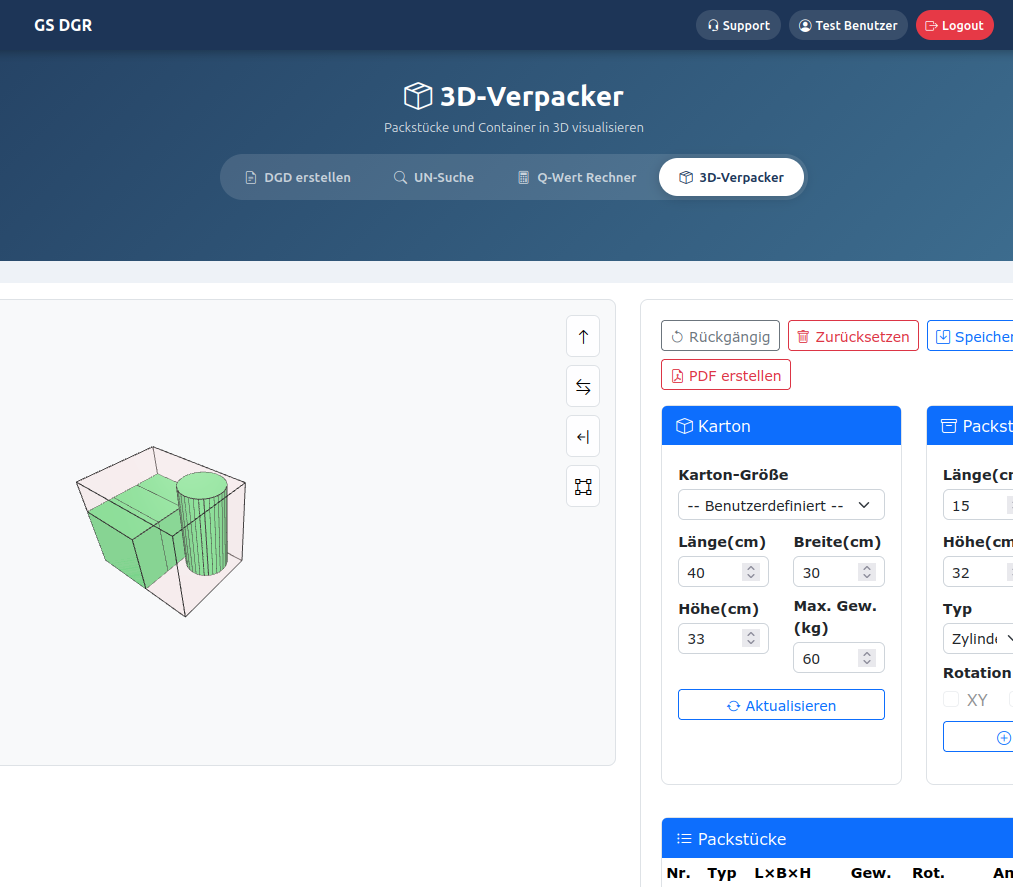Click the swap arrows view button
Screen dimensions: 1013x887
tap(583, 386)
